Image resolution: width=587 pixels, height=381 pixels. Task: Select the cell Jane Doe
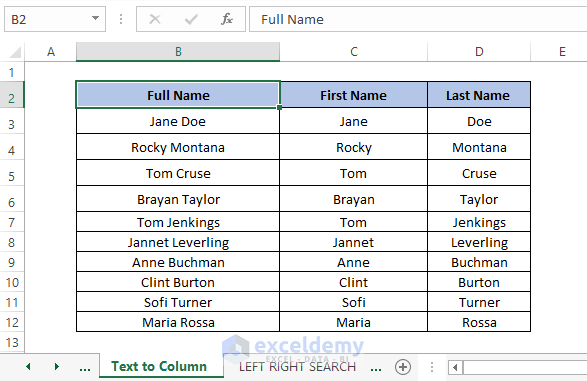point(178,121)
